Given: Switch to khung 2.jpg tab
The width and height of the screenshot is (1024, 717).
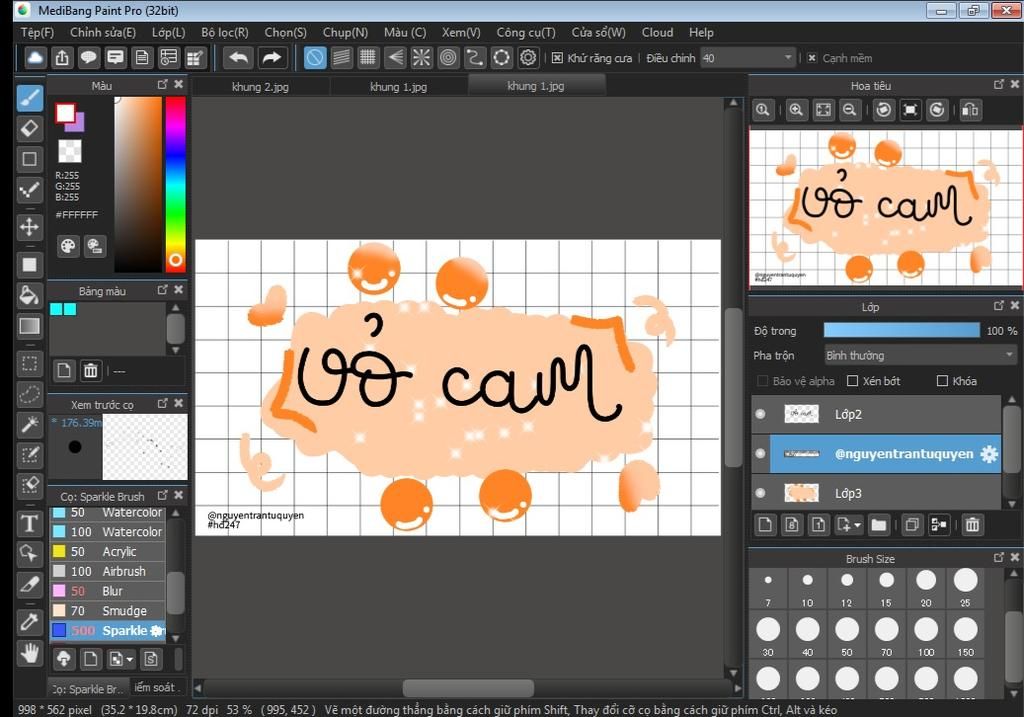Looking at the screenshot, I should click(x=260, y=87).
